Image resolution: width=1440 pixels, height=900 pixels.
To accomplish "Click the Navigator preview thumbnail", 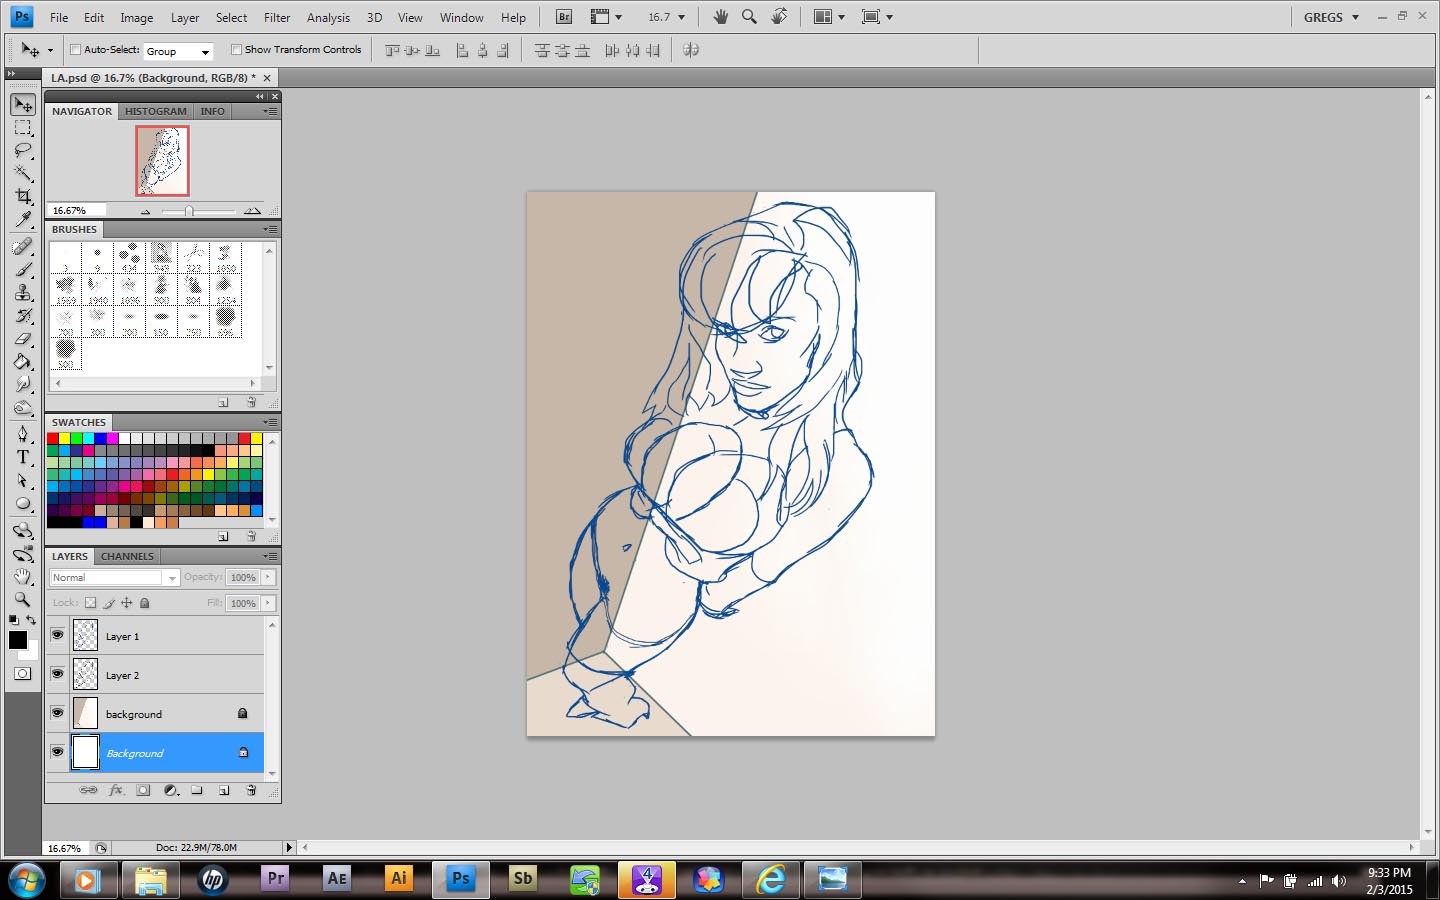I will point(162,161).
